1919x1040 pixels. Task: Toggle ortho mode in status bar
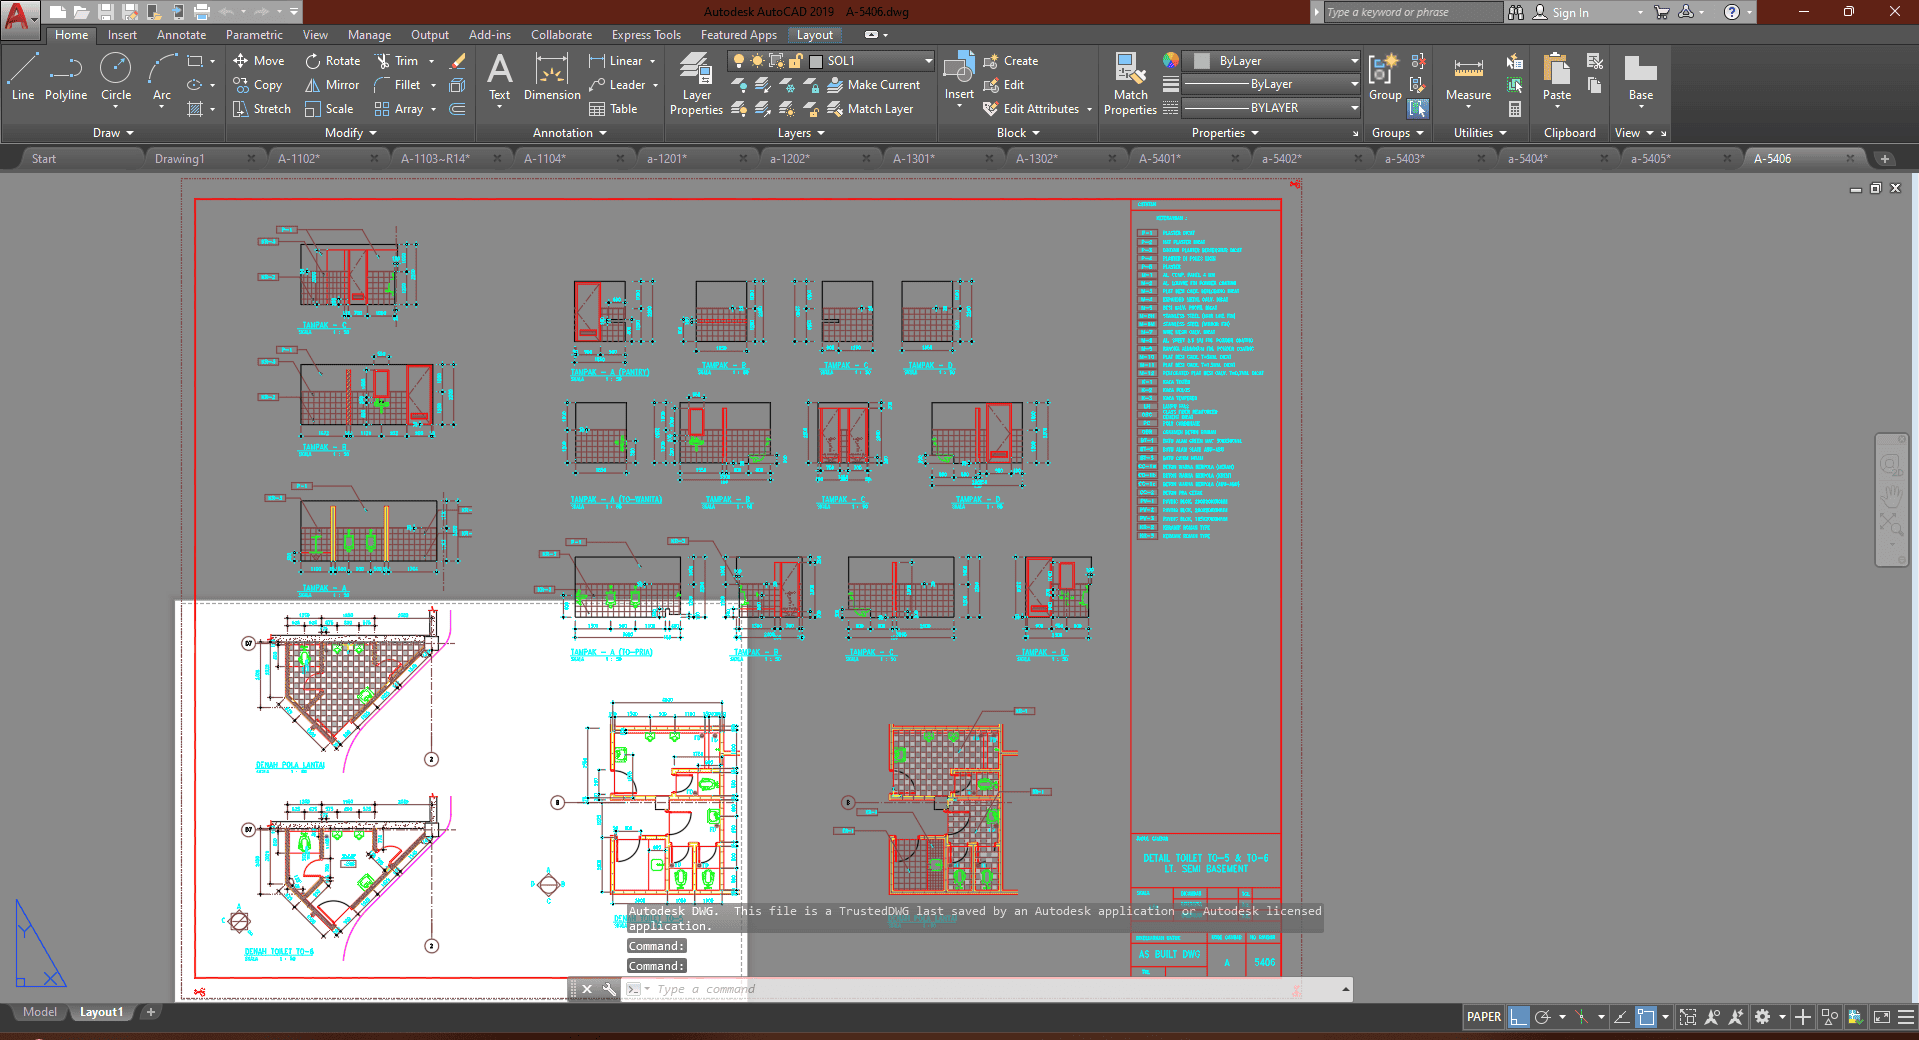click(1519, 1017)
